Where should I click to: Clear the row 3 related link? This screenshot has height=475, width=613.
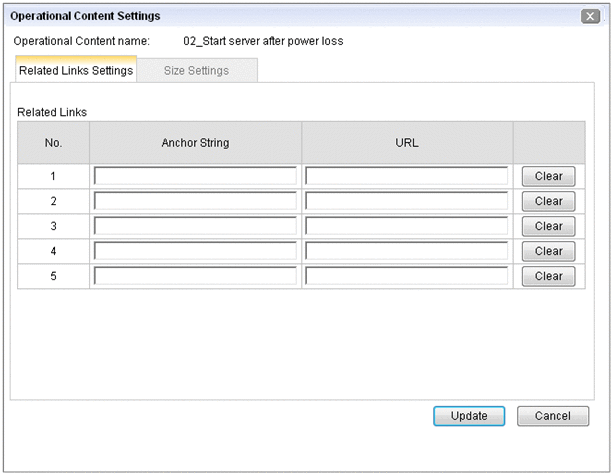click(x=548, y=226)
